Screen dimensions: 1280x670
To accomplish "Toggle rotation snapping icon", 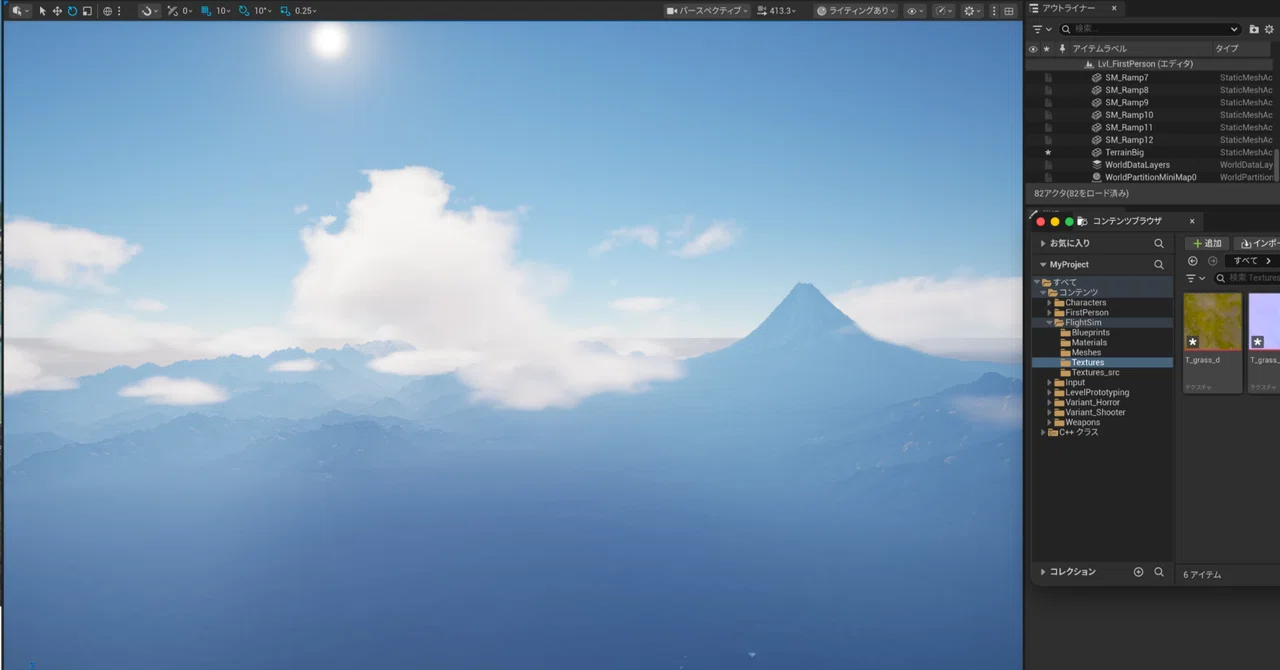I will [x=244, y=10].
